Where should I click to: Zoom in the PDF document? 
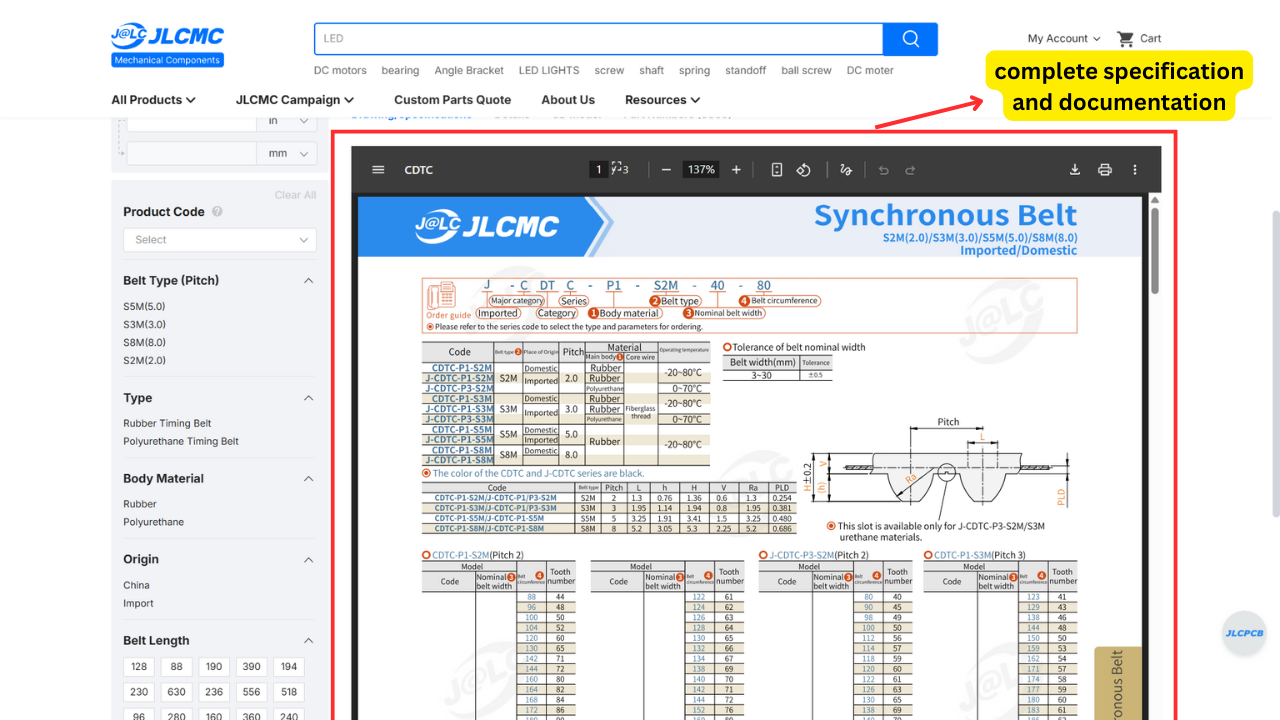pos(736,170)
